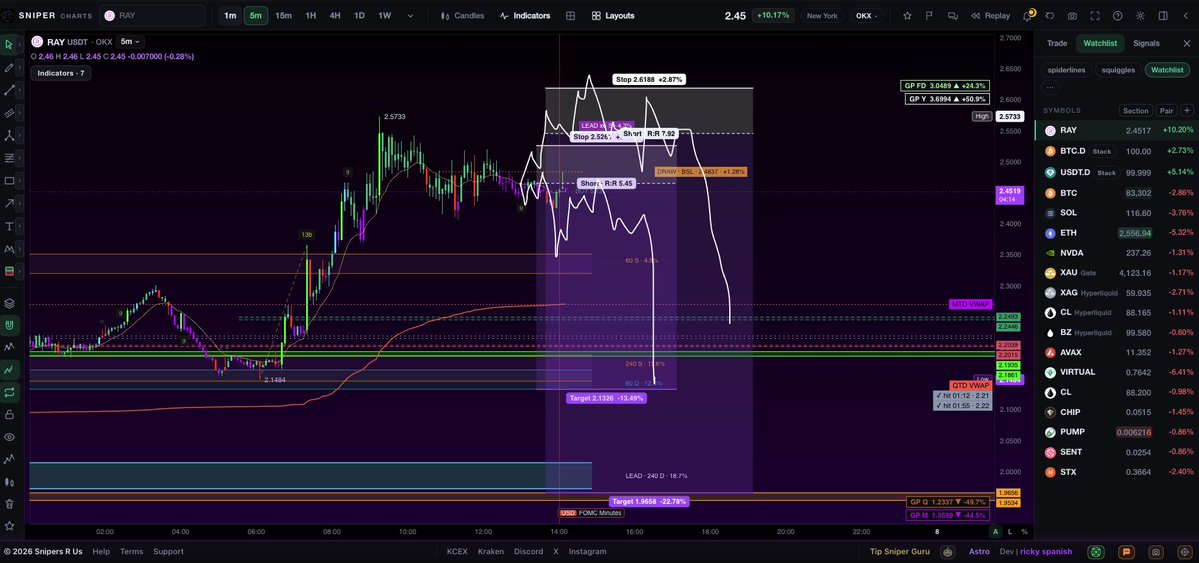Toggle the side panel layout icon
This screenshot has height=563, width=1199.
[1163, 15]
